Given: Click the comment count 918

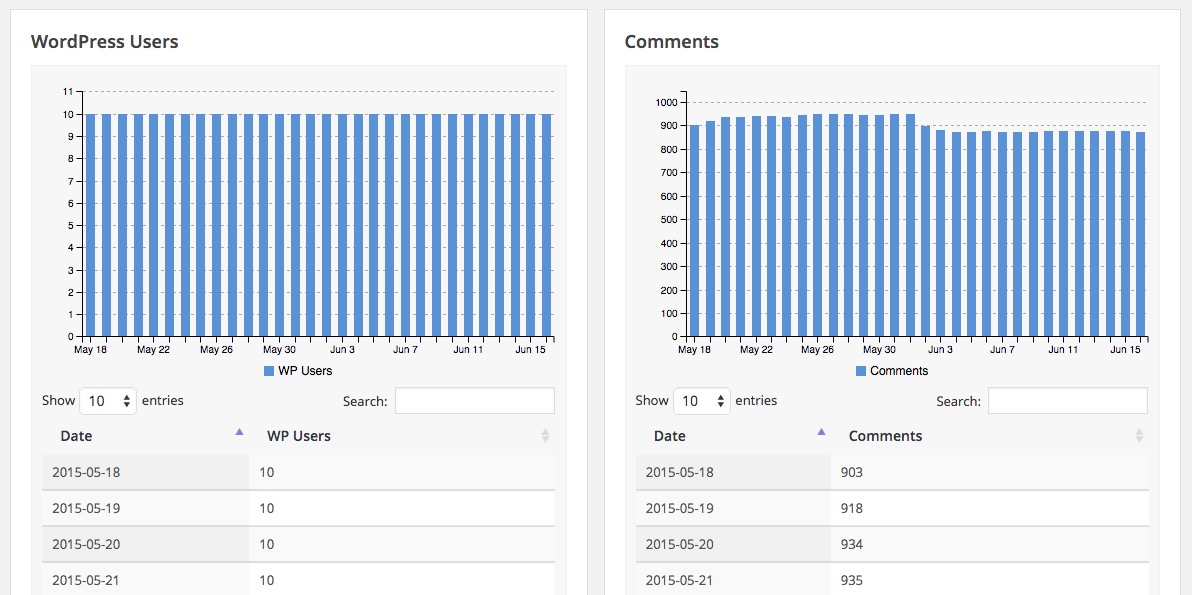Looking at the screenshot, I should [x=852, y=508].
